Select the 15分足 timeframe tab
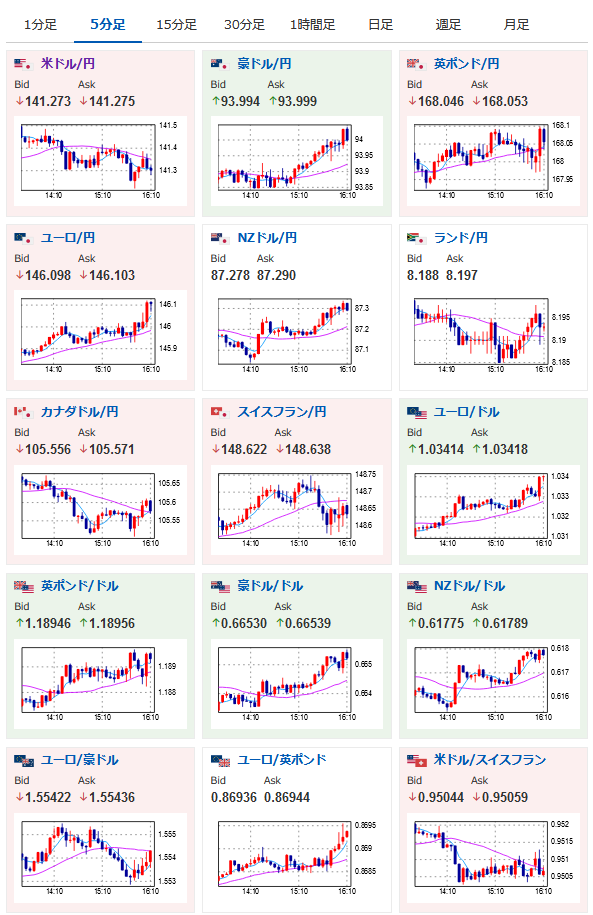The height and width of the screenshot is (915, 593). tap(176, 25)
